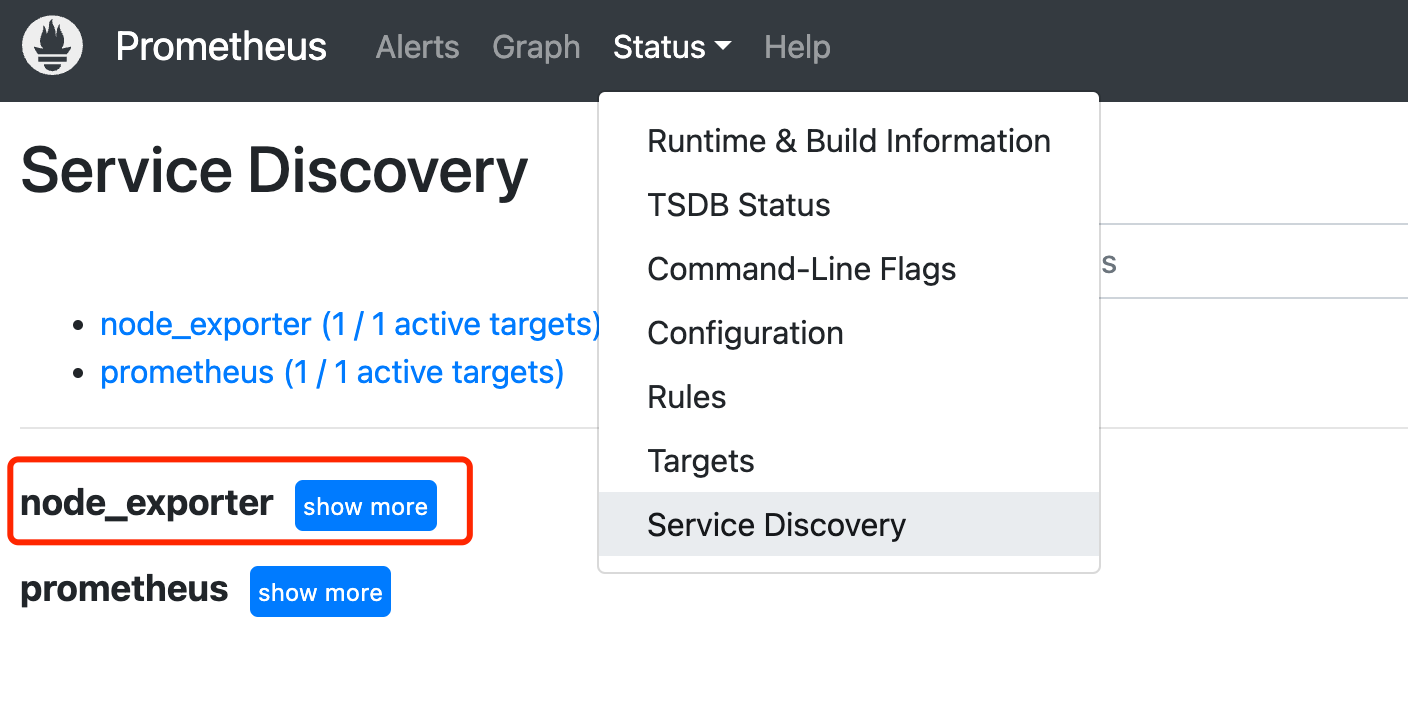Jump to node_exporter active targets link
Viewport: 1408px width, 714px height.
coord(350,325)
